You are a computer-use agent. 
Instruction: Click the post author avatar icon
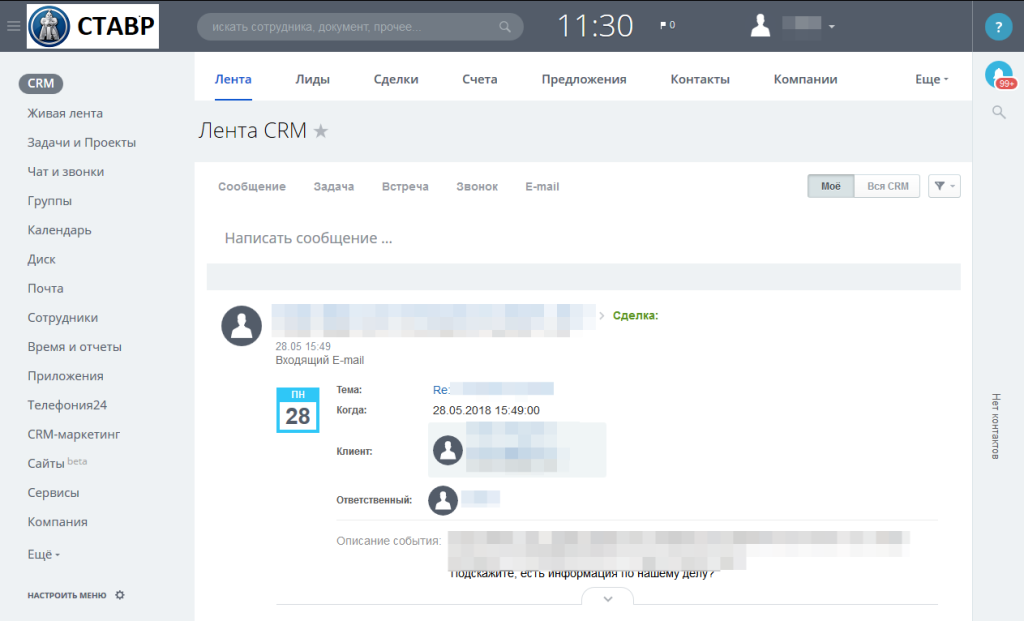coord(242,325)
